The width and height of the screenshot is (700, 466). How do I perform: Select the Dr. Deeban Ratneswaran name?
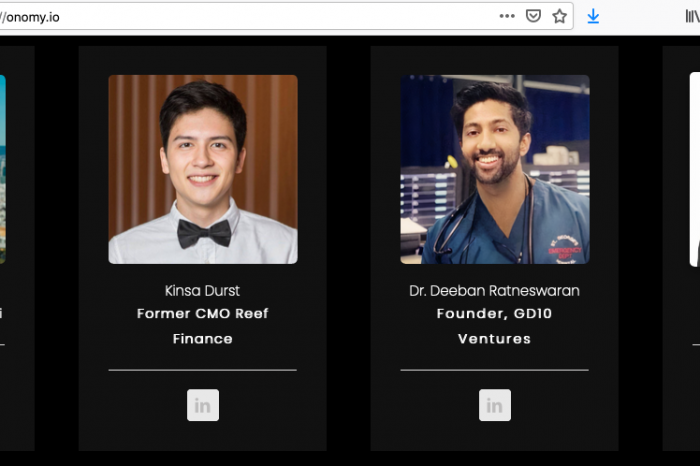pyautogui.click(x=494, y=291)
